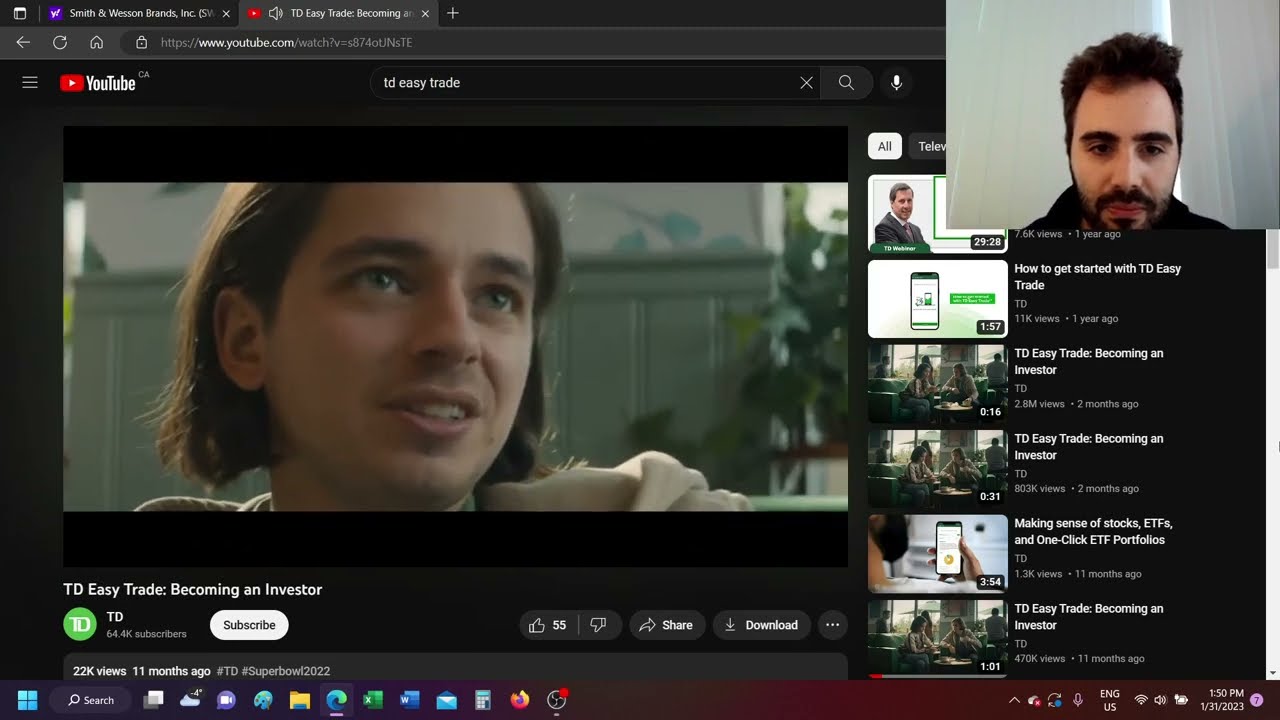Dislike the video with thumbs down
Image resolution: width=1280 pixels, height=720 pixels.
point(599,625)
